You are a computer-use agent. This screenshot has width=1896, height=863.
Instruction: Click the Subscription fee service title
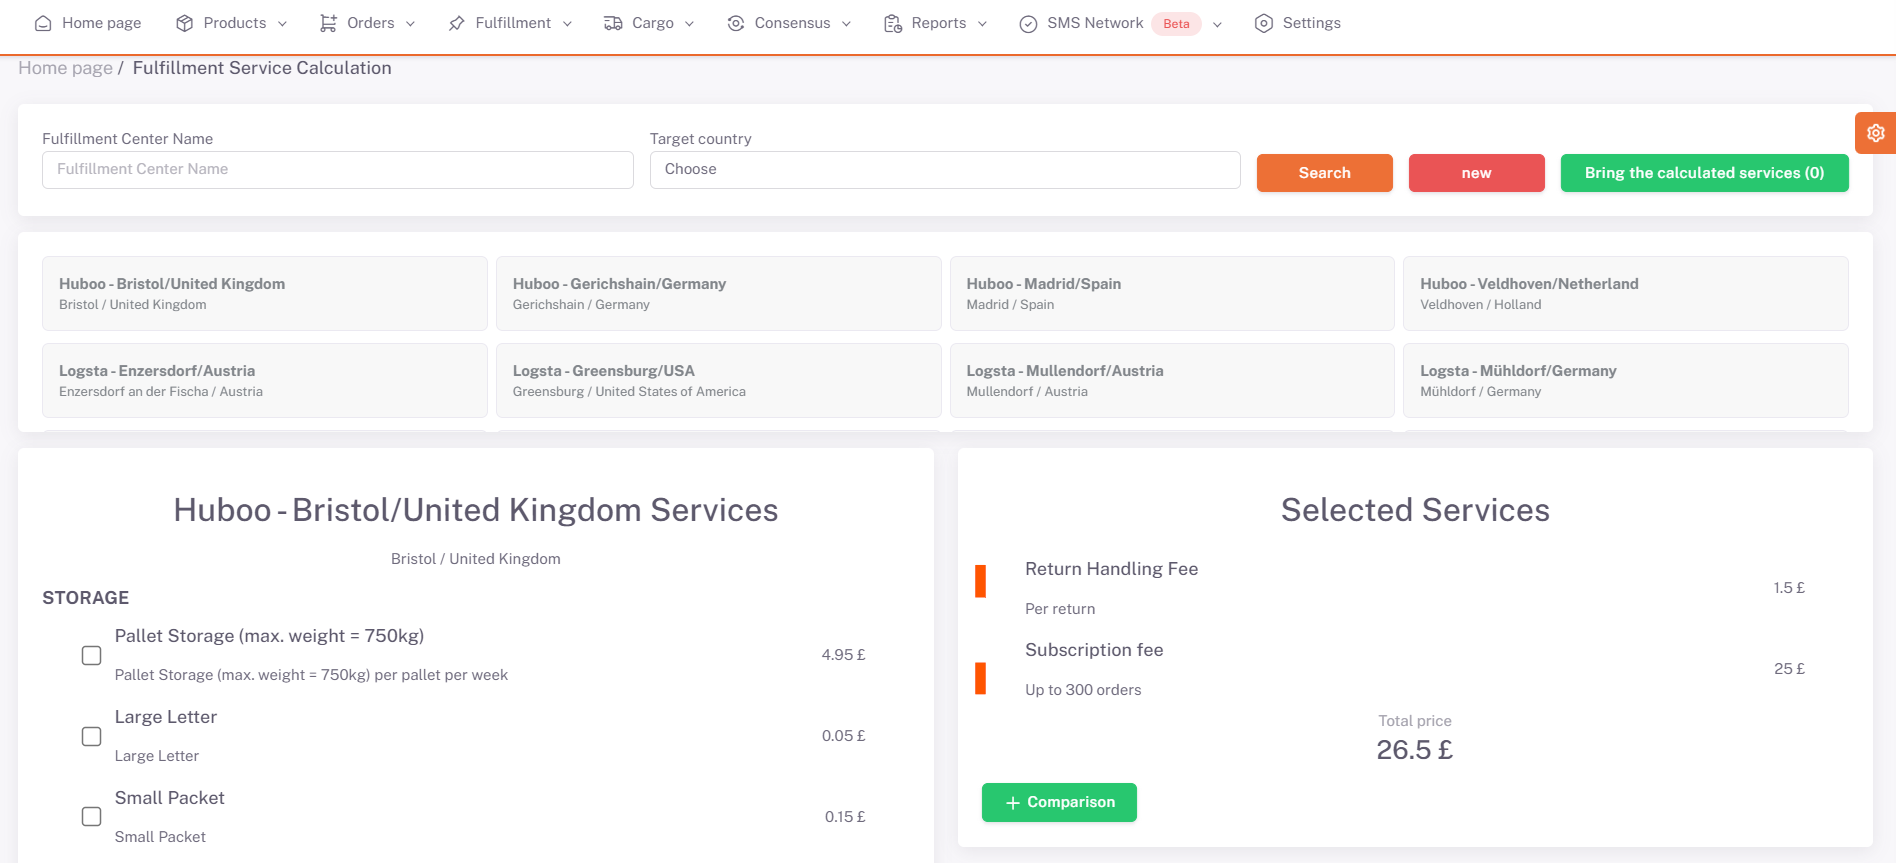1094,650
